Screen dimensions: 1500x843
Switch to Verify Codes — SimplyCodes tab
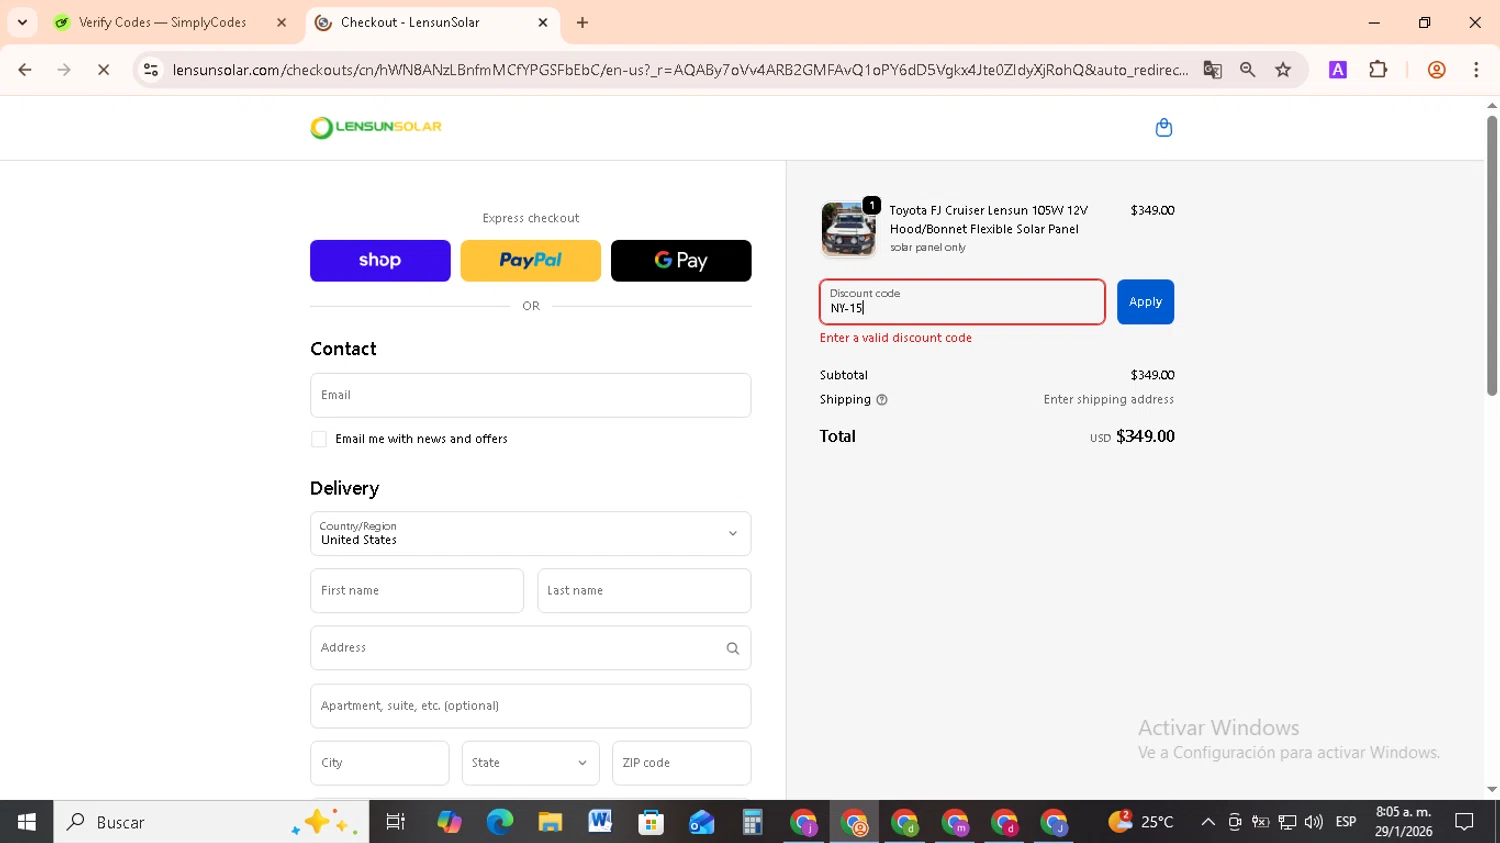[x=162, y=22]
